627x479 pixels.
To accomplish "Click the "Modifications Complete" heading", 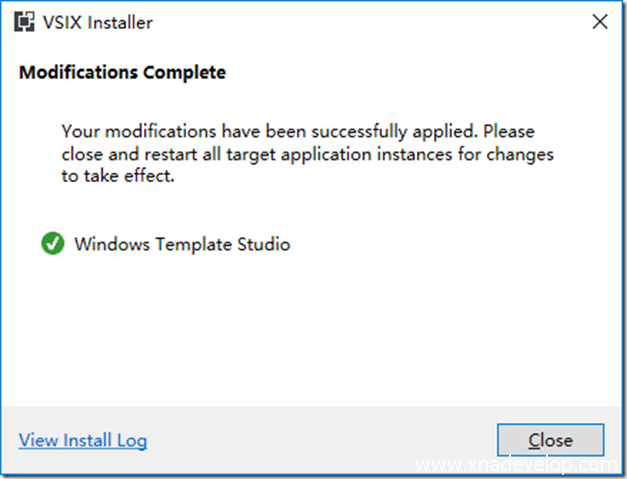I will tap(122, 73).
